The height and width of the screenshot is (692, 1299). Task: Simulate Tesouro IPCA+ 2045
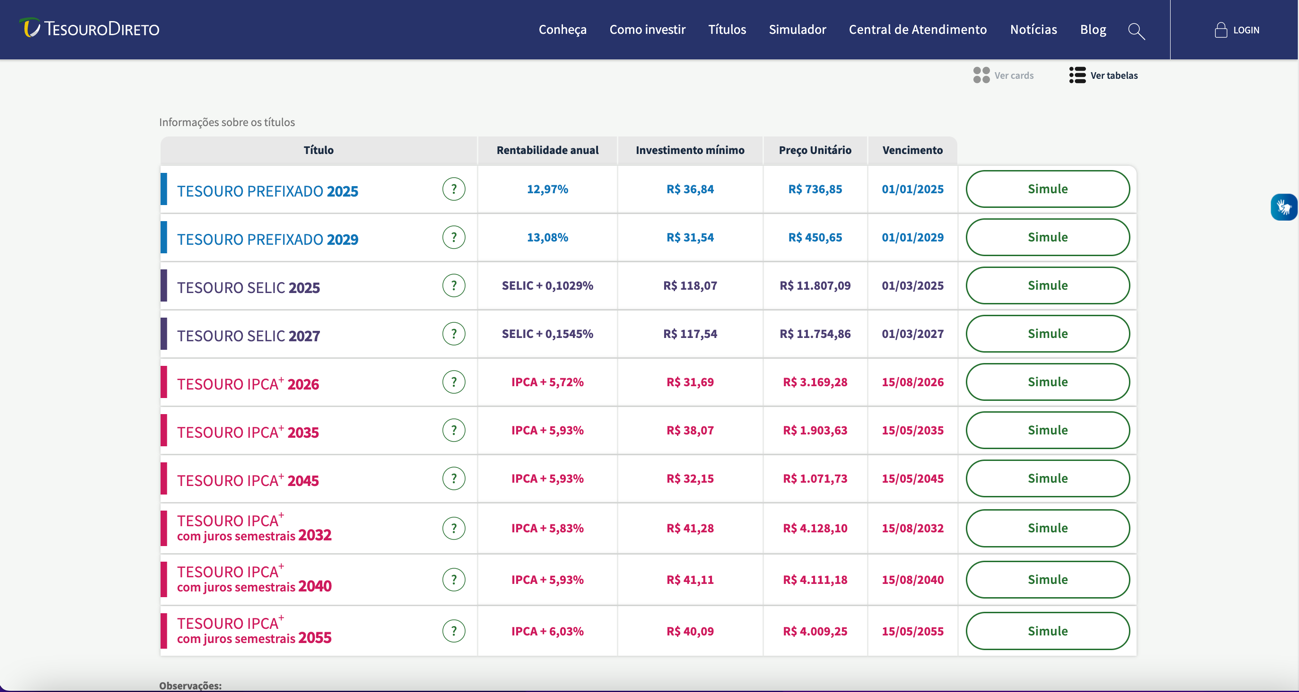click(1048, 478)
